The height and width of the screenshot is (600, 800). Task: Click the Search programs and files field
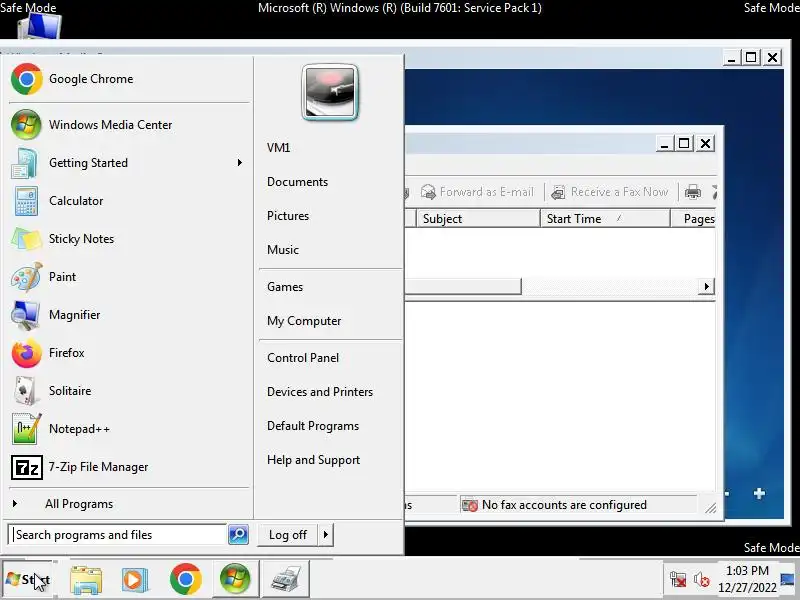(117, 535)
